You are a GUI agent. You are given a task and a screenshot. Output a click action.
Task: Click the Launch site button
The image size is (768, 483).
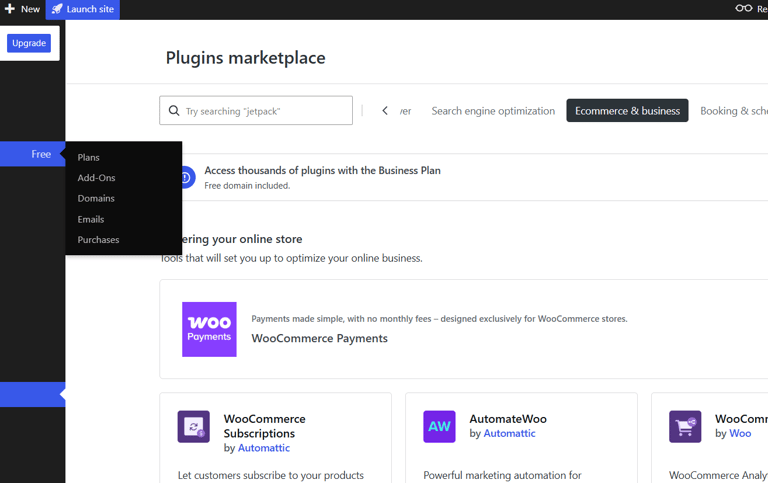83,9
